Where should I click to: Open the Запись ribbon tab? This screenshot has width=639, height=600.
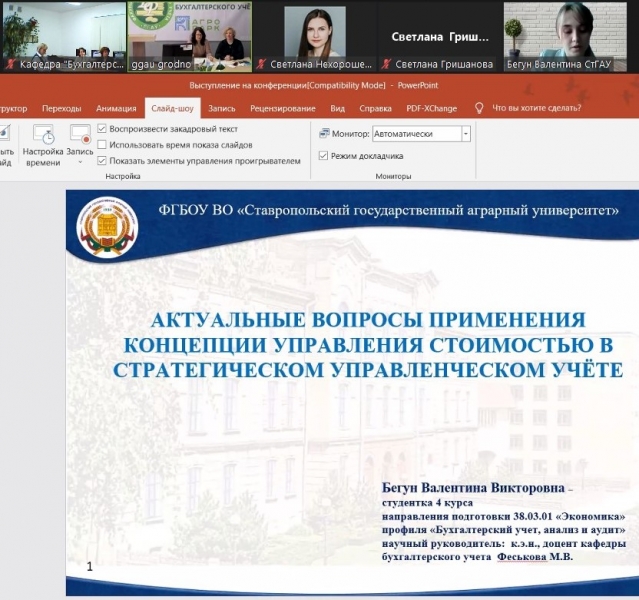click(222, 108)
